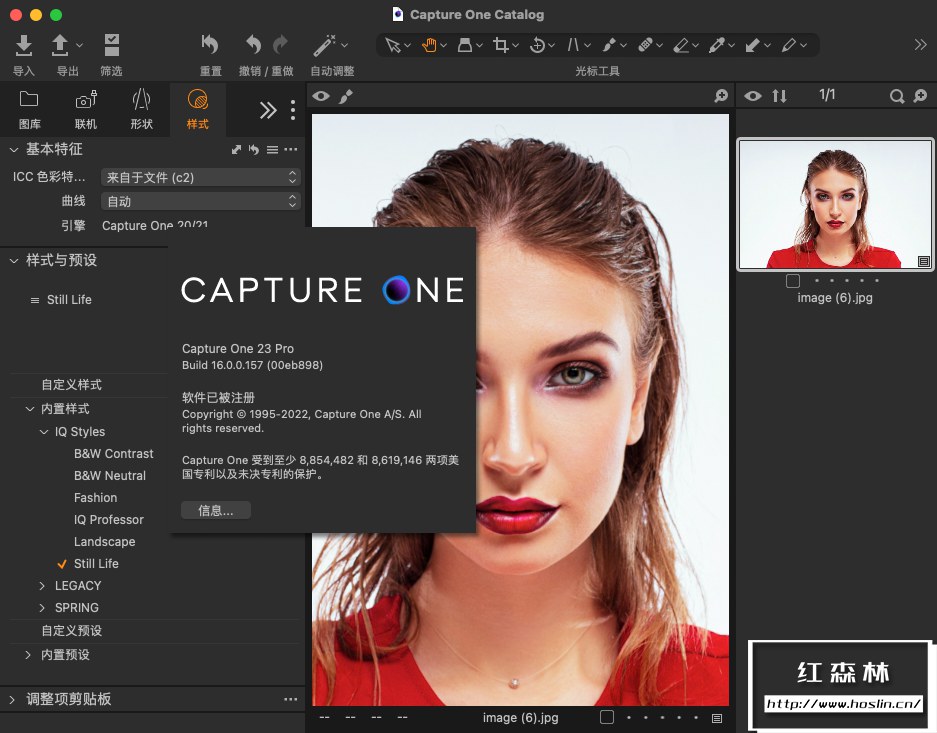Viewport: 937px width, 733px height.
Task: Toggle the color tag checkbox below viewer
Action: click(606, 717)
